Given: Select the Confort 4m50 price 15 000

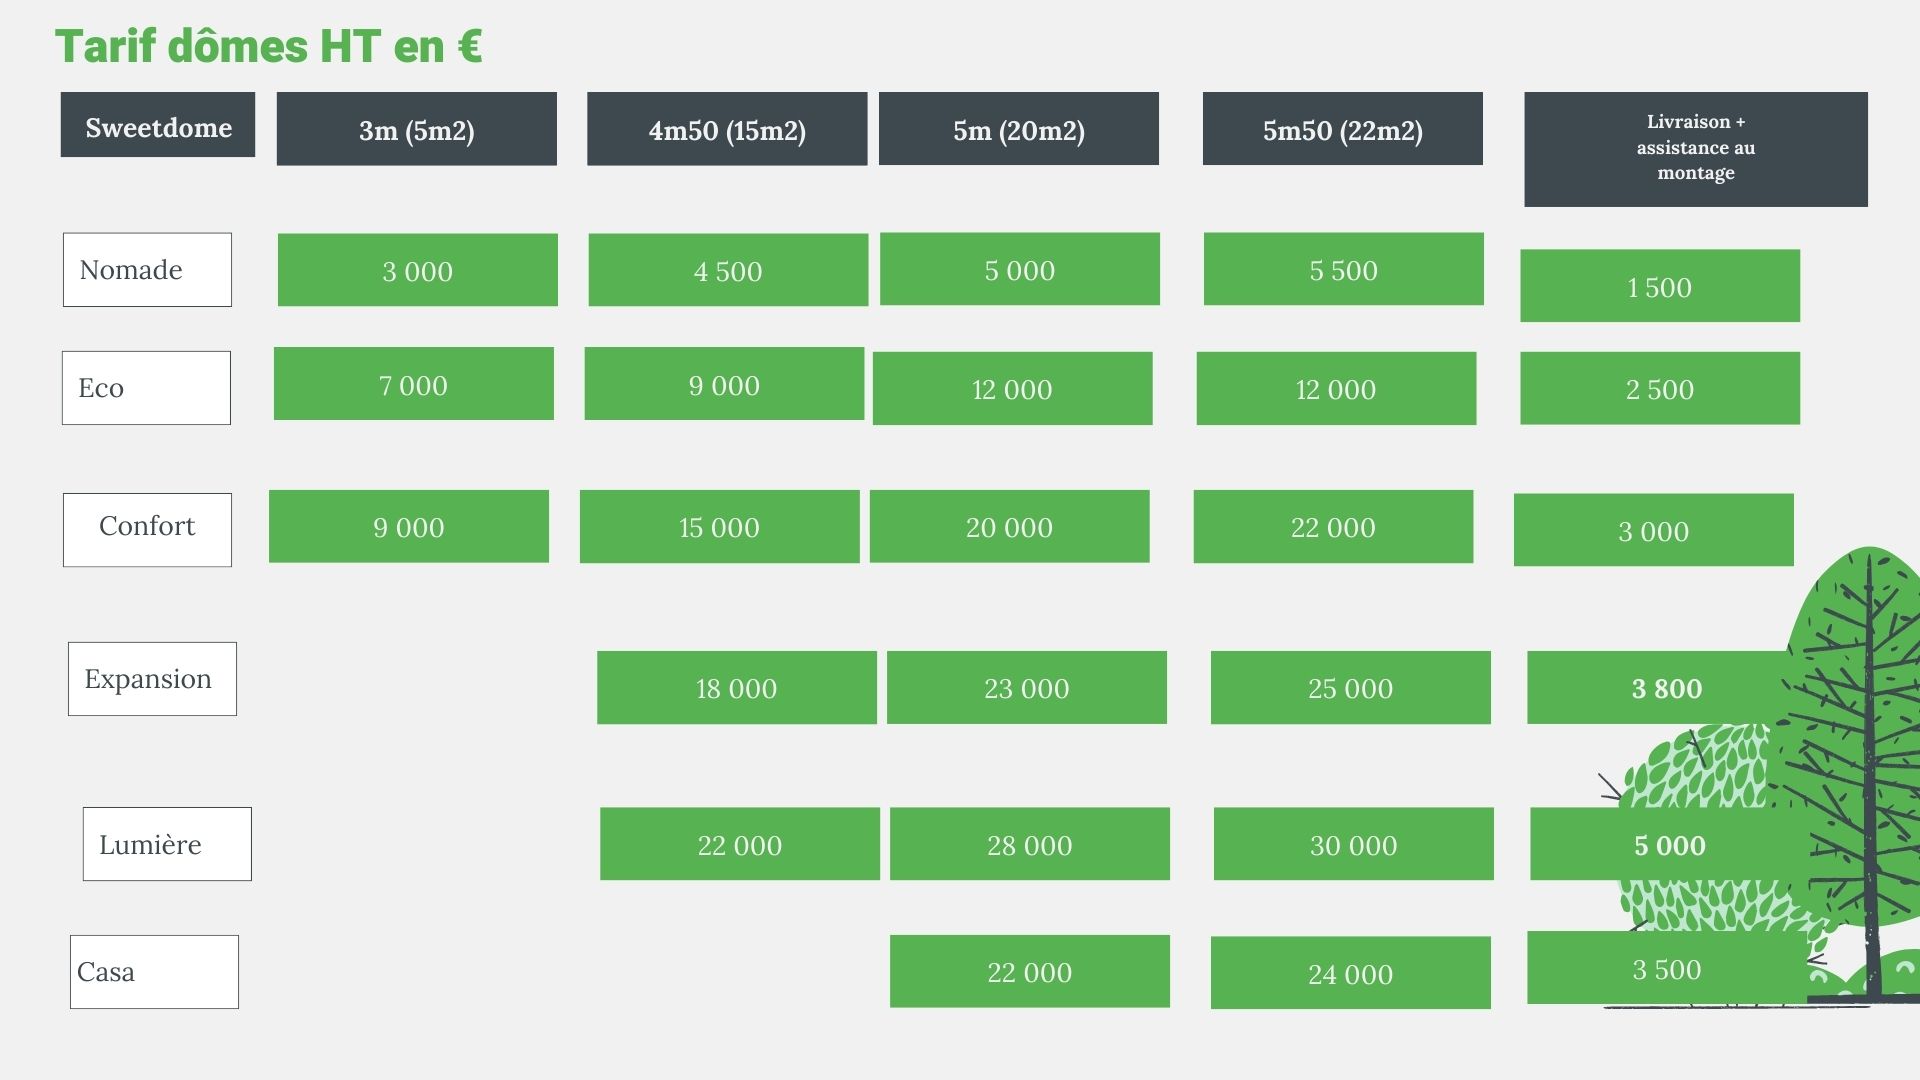Looking at the screenshot, I should 719,527.
